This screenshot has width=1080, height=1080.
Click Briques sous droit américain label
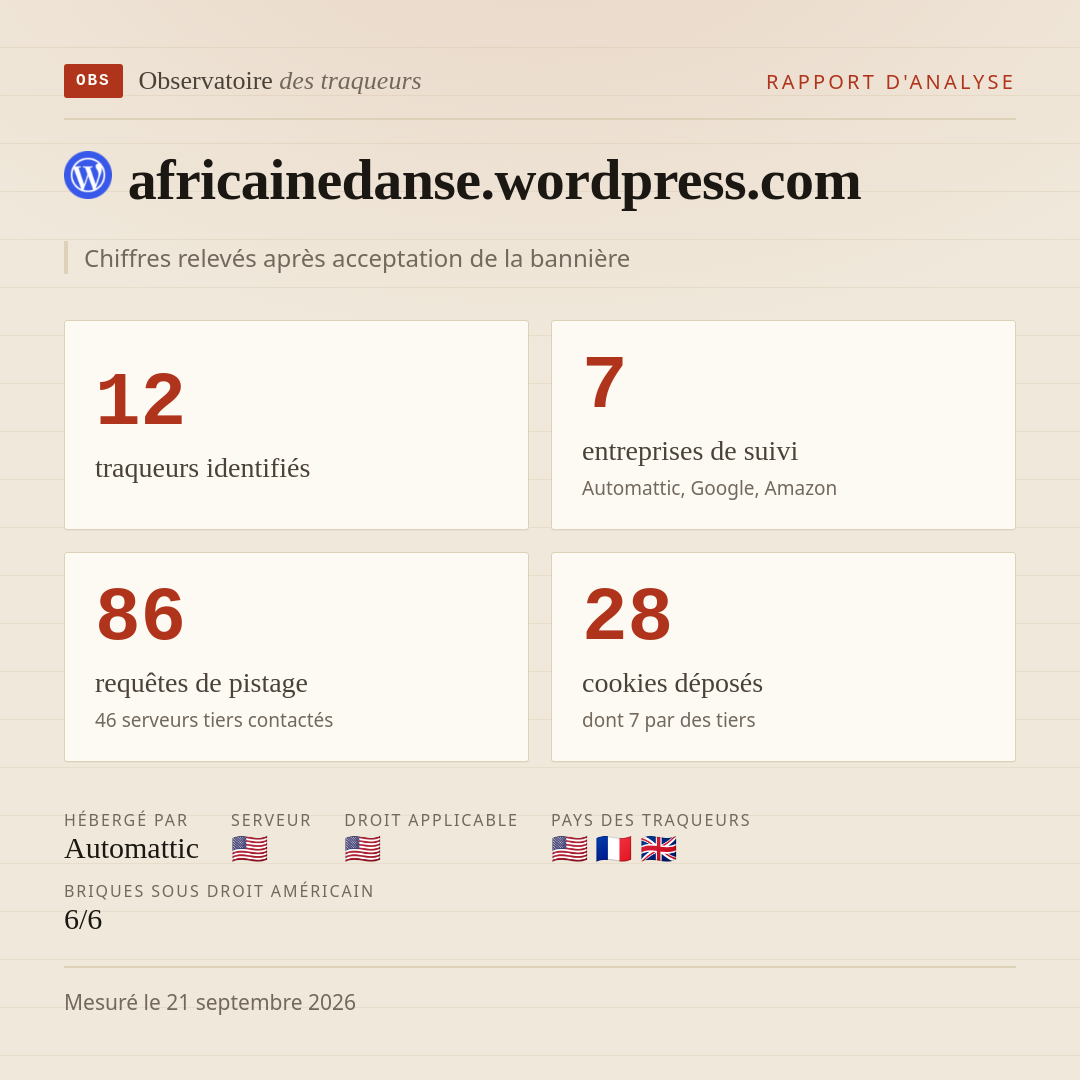coord(219,891)
